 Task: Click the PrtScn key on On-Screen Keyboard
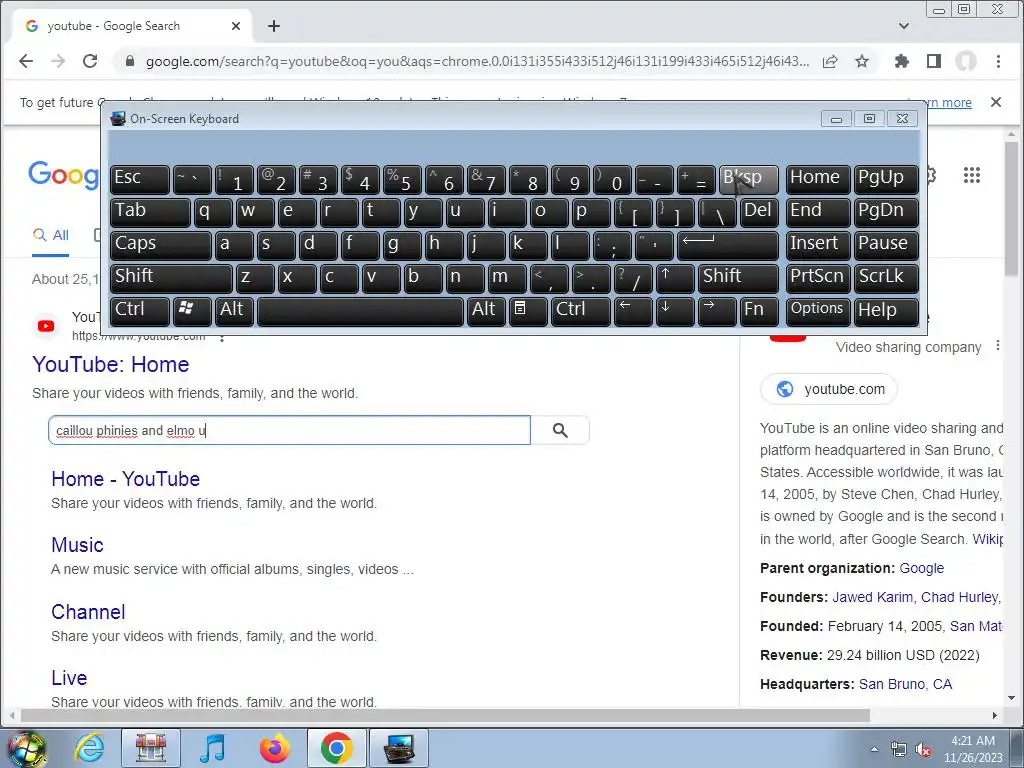coord(818,279)
